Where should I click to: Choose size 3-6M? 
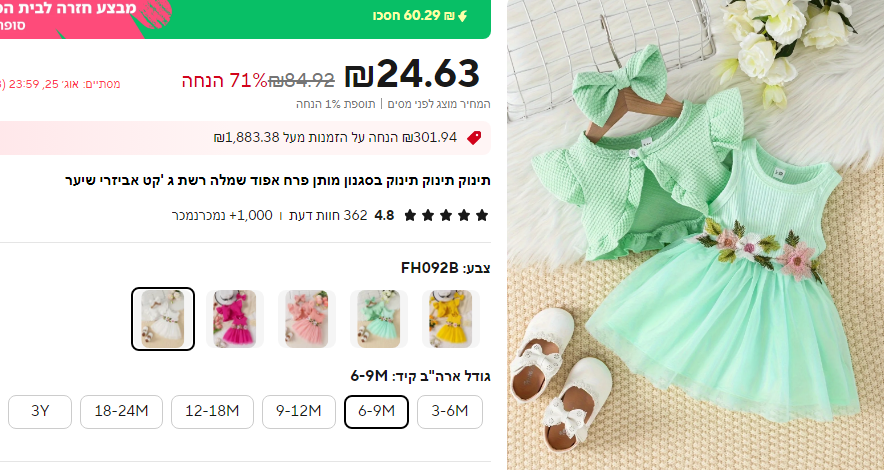coord(450,411)
